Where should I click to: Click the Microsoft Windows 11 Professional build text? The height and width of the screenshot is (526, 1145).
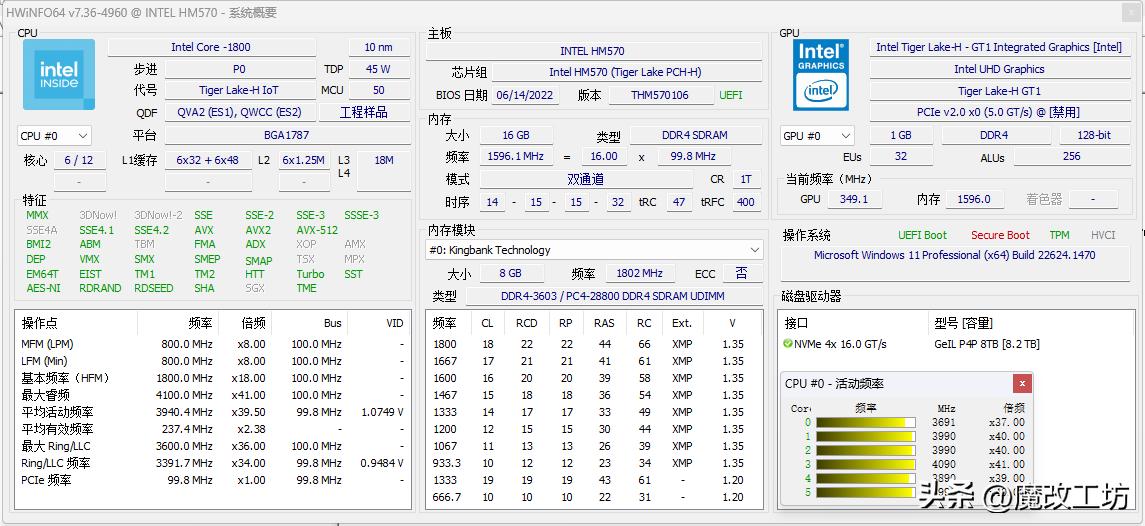click(x=954, y=256)
